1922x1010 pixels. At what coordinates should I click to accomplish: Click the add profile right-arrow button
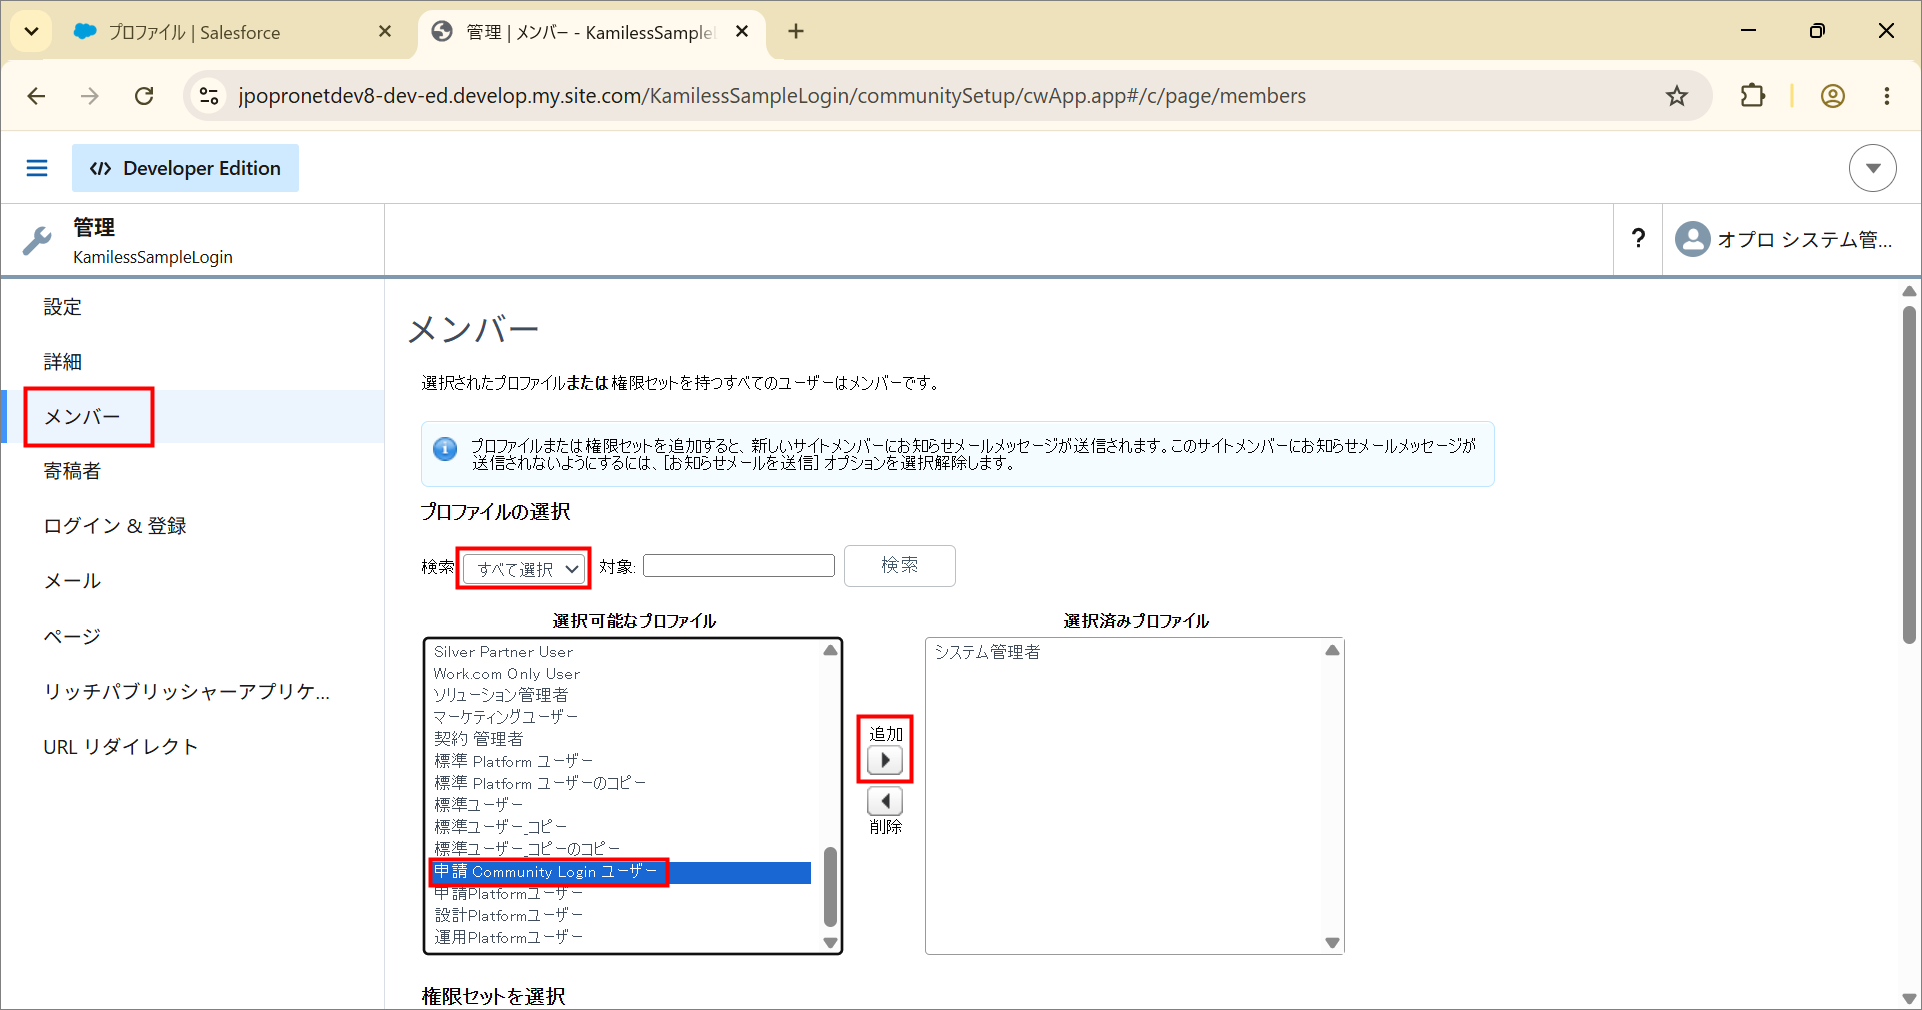pos(885,760)
